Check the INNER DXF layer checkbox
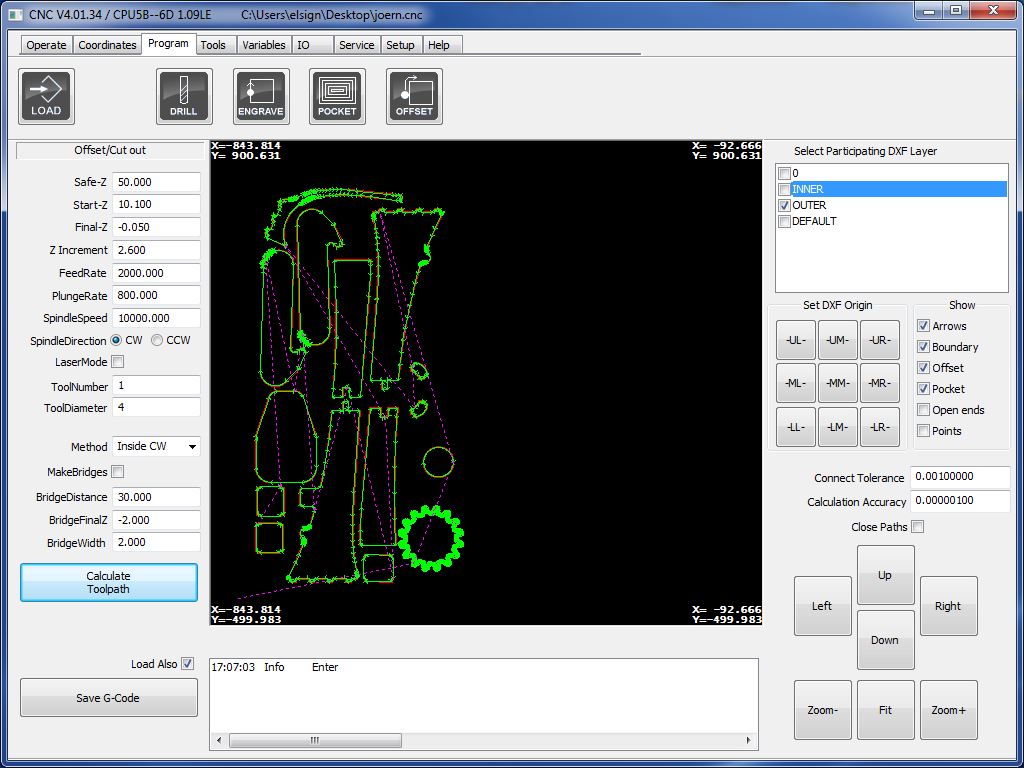This screenshot has width=1024, height=768. coord(784,189)
